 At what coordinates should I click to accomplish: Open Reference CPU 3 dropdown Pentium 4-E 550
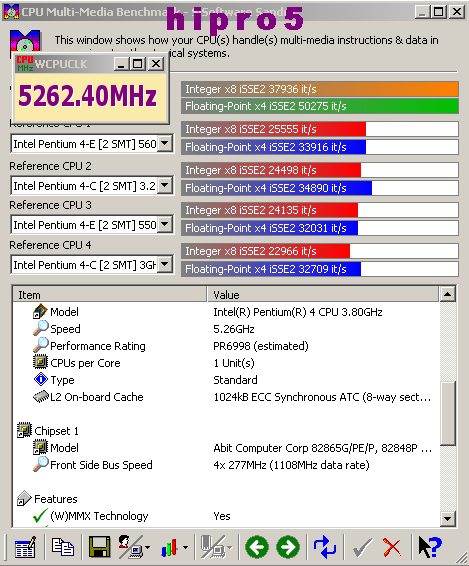pyautogui.click(x=165, y=225)
